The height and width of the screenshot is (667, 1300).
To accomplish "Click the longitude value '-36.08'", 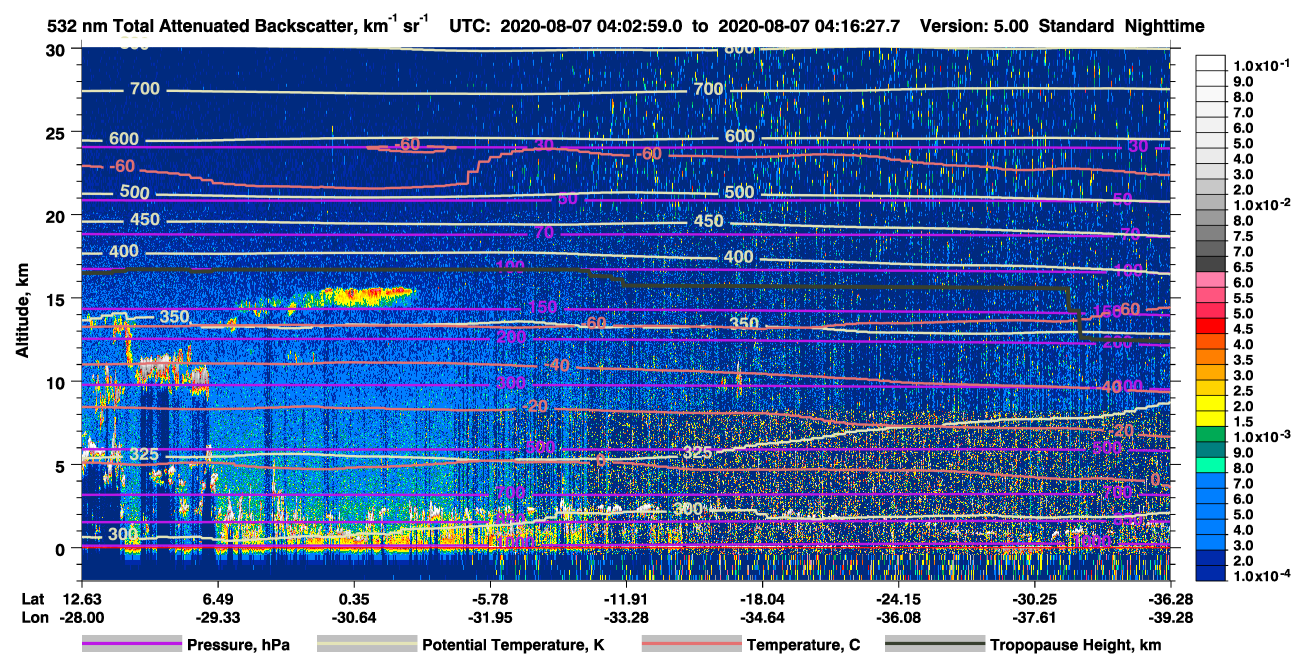I will pyautogui.click(x=899, y=617).
